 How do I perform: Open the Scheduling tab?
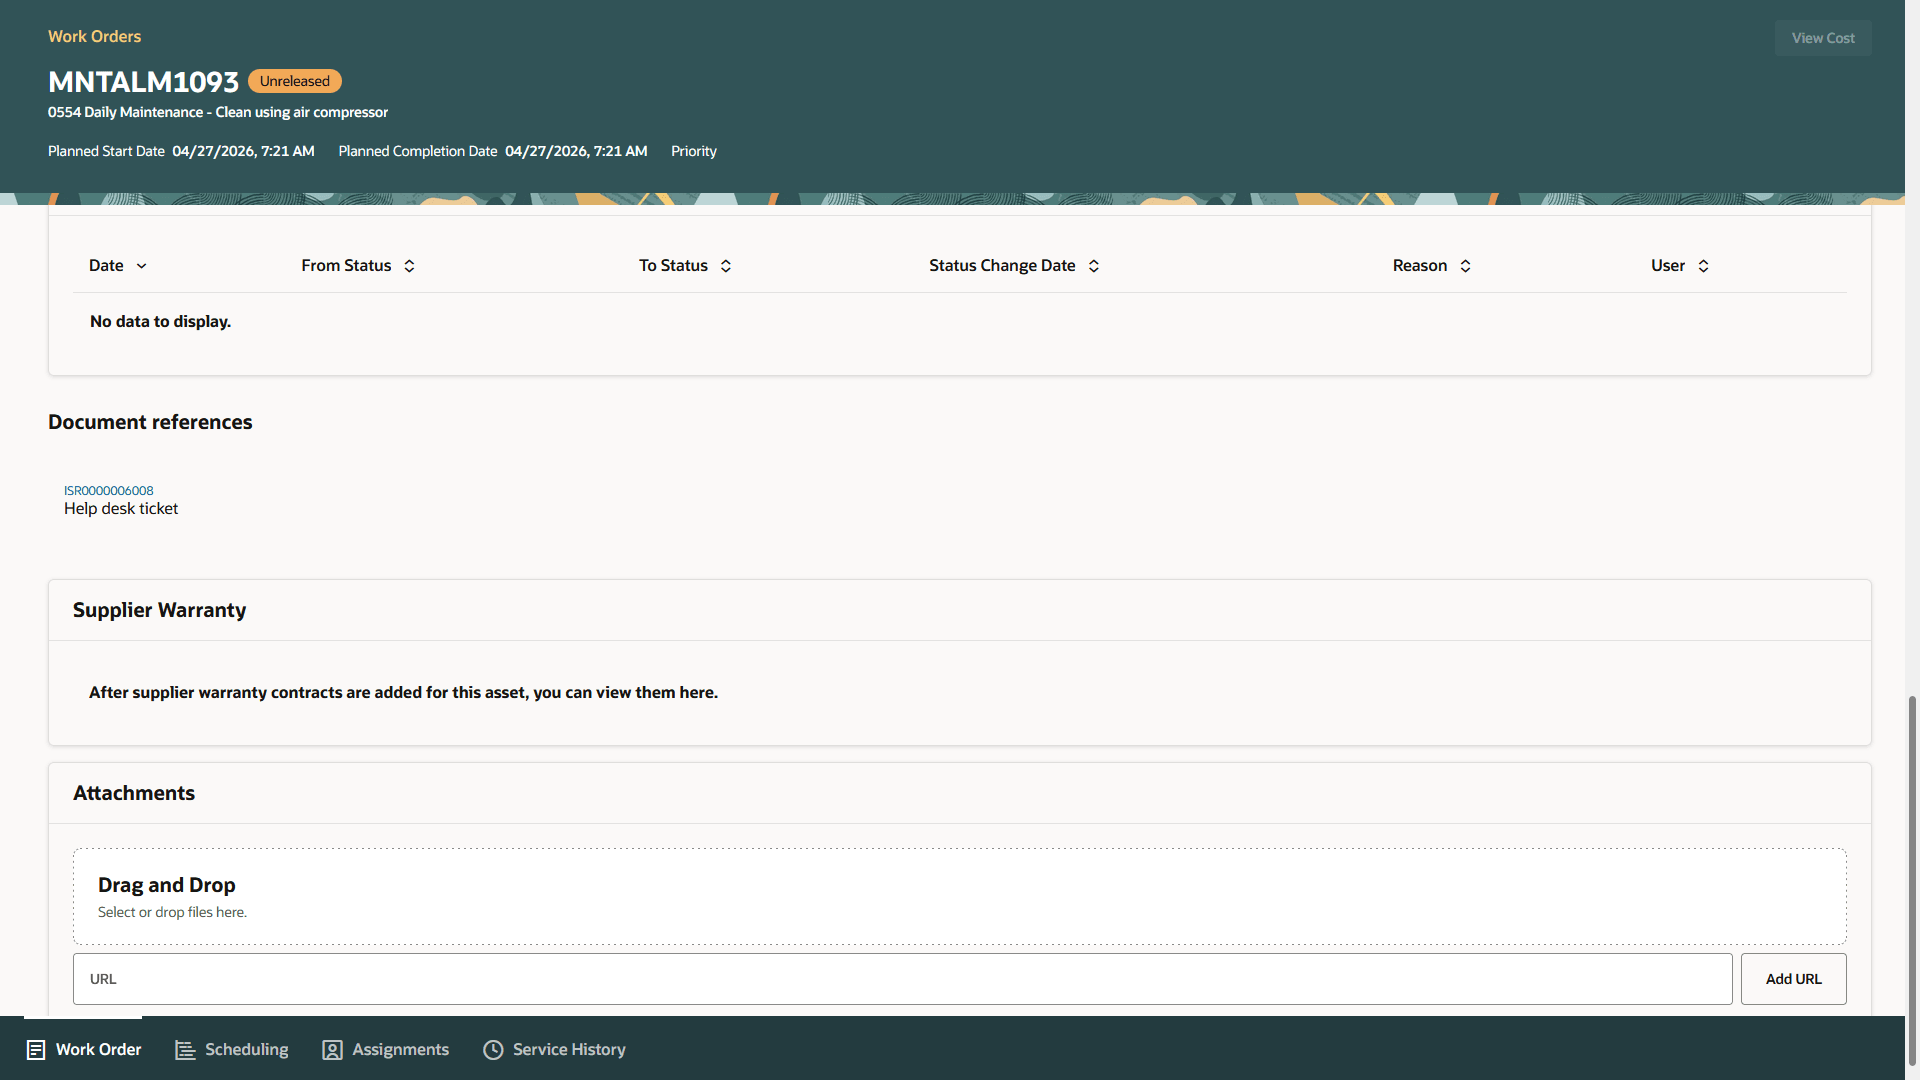[232, 1049]
